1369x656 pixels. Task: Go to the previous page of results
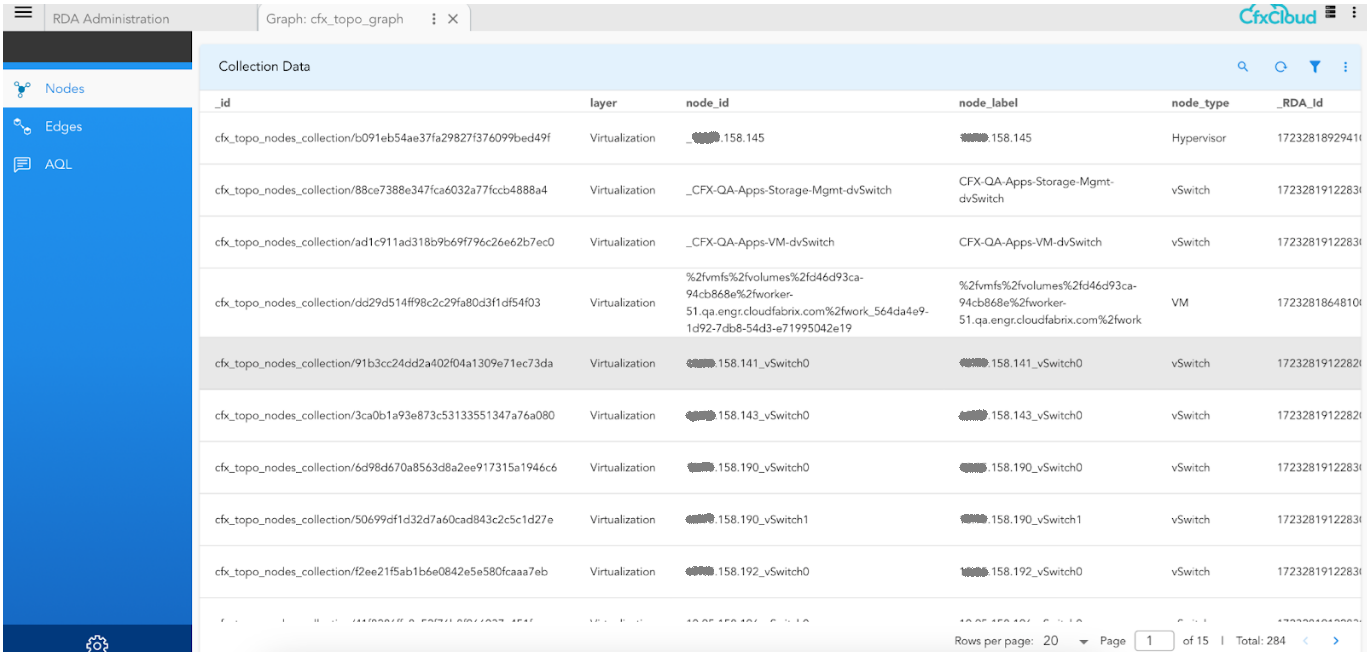pyautogui.click(x=1306, y=641)
